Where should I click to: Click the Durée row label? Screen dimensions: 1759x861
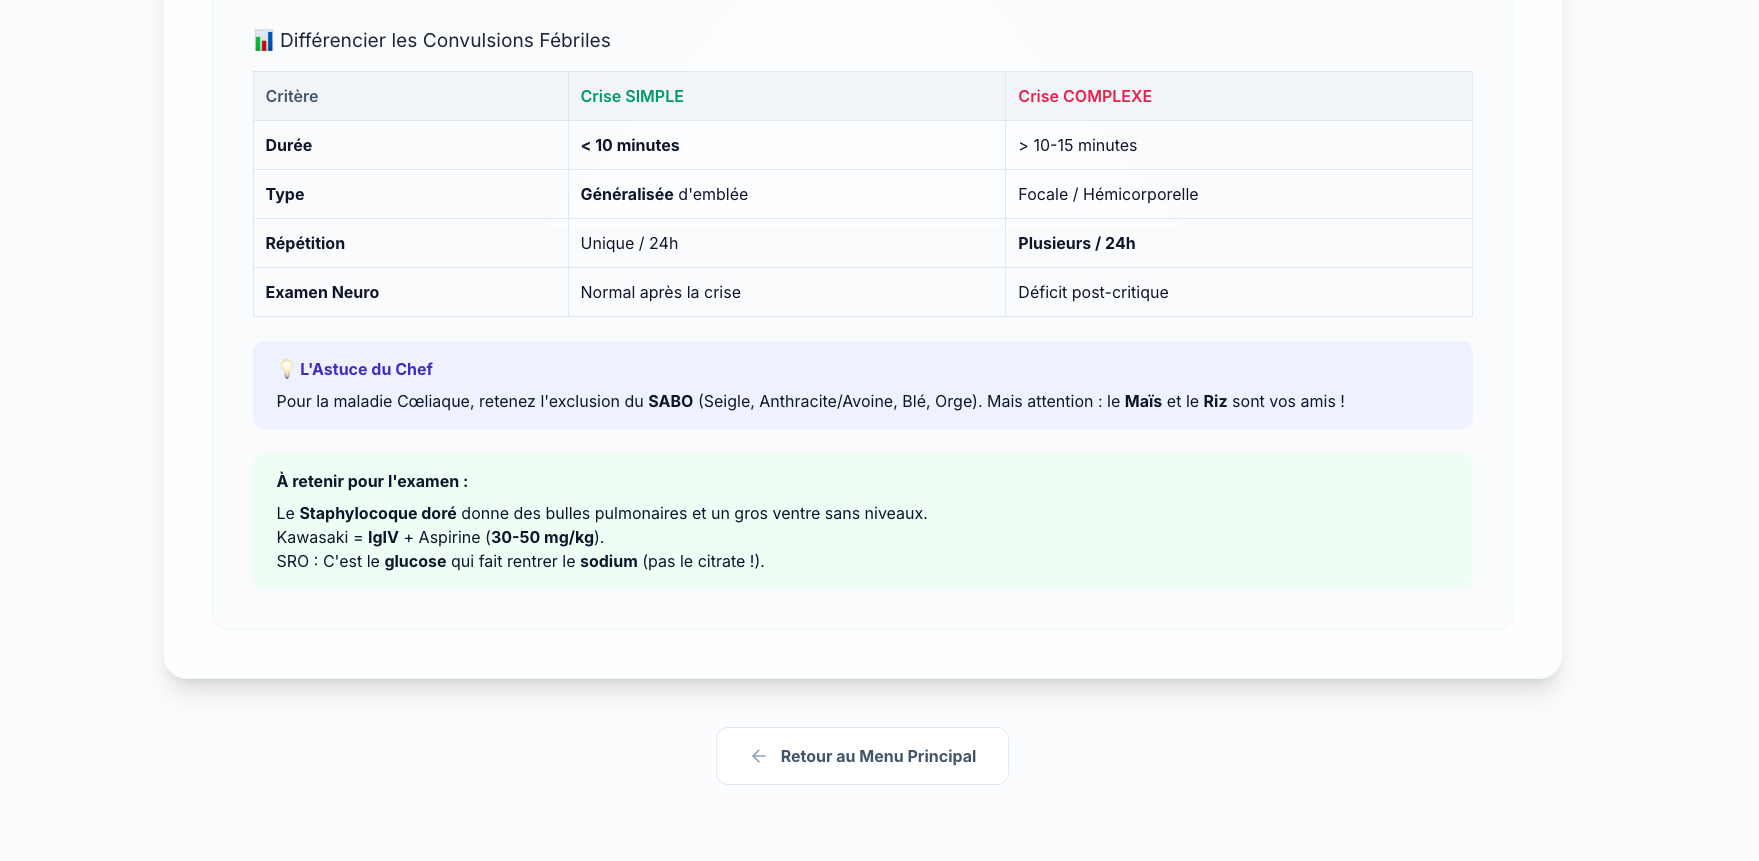tap(289, 145)
